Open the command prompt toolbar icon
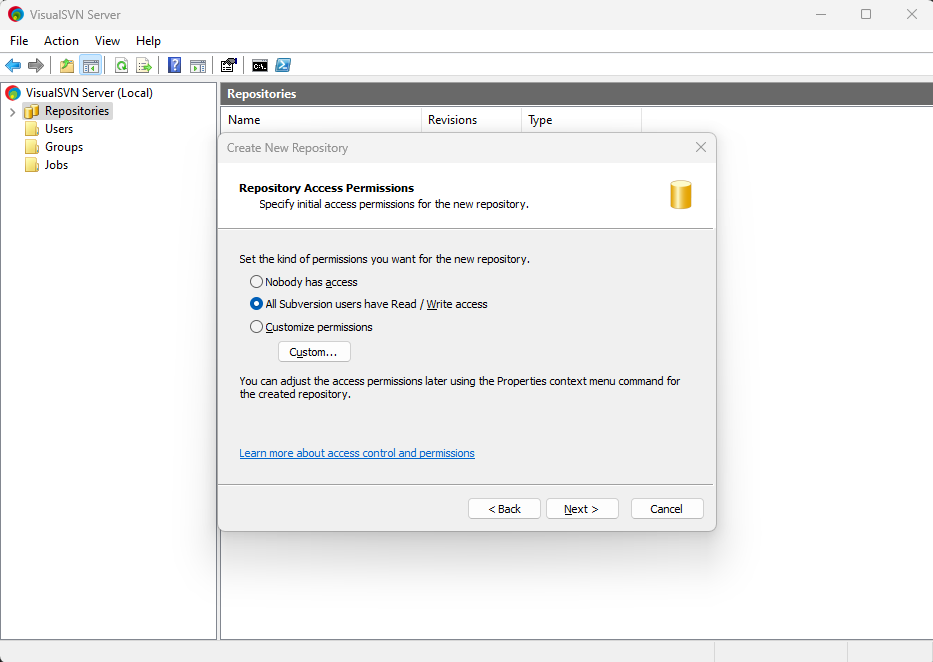933x662 pixels. [x=259, y=66]
